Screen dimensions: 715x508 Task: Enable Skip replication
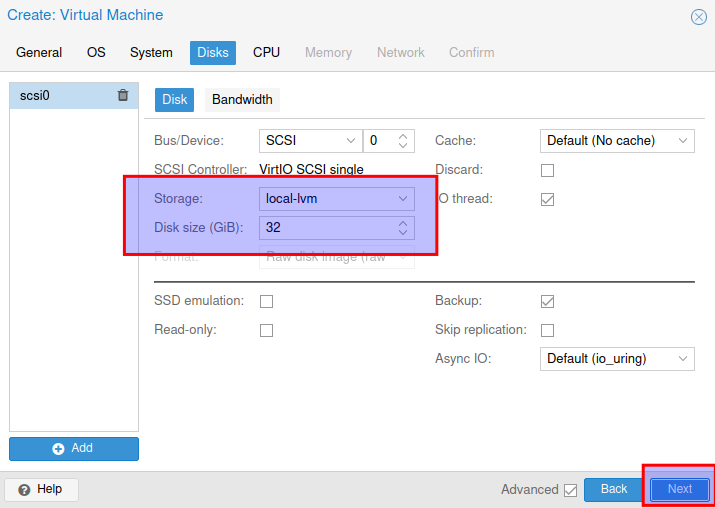(x=547, y=330)
